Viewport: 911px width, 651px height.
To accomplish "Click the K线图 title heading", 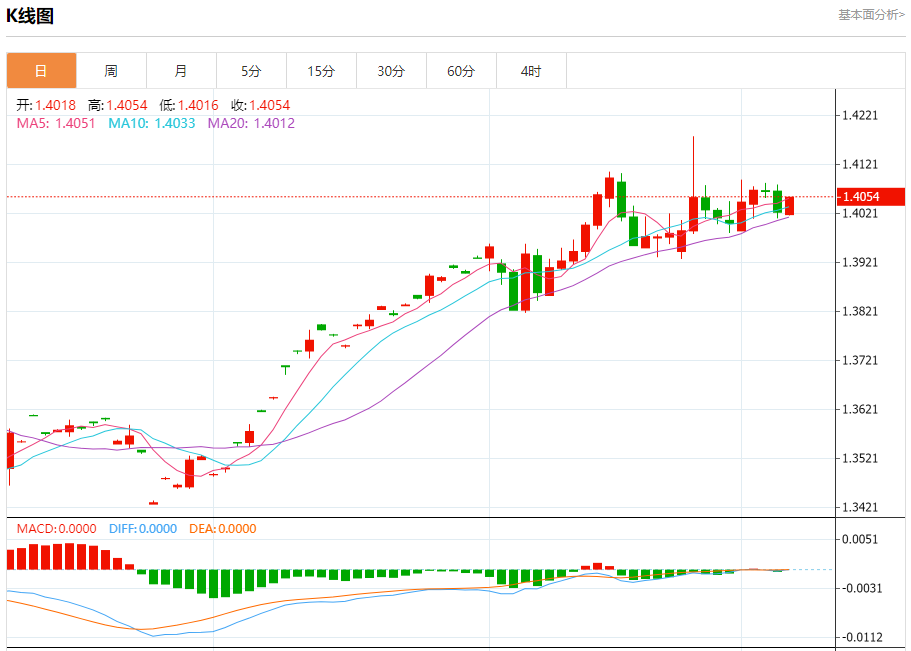I will coord(30,16).
